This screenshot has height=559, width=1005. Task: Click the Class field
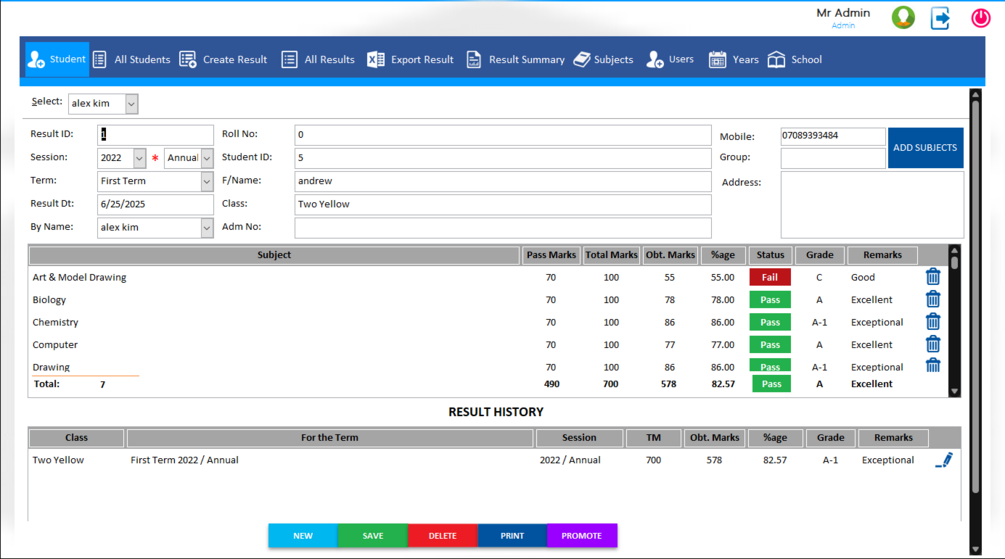[x=502, y=204]
